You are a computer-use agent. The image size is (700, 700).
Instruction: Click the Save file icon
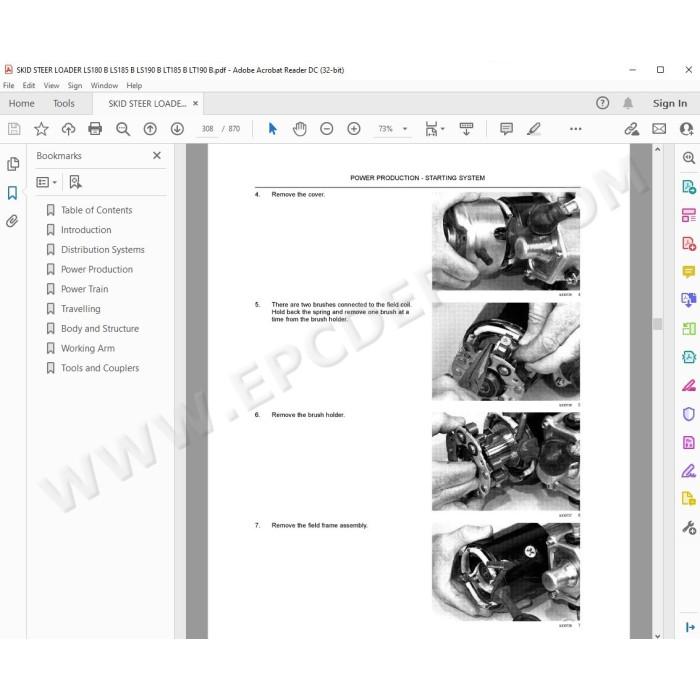pyautogui.click(x=14, y=129)
